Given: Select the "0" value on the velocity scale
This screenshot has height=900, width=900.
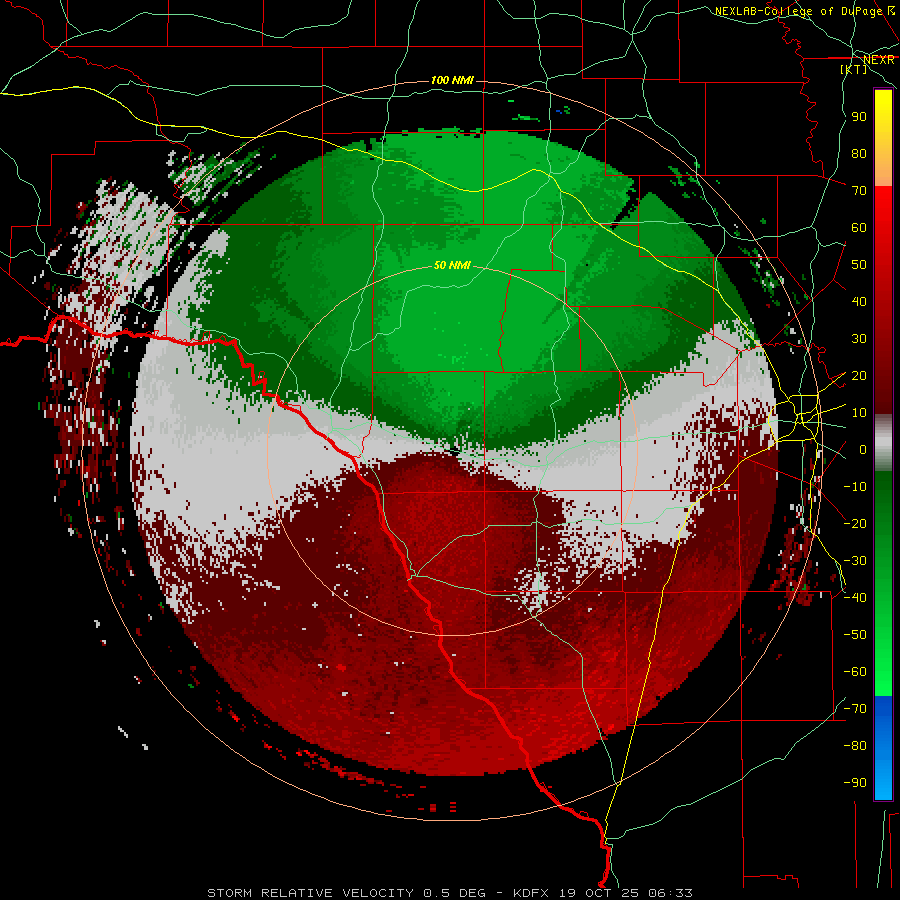Looking at the screenshot, I should click(863, 450).
